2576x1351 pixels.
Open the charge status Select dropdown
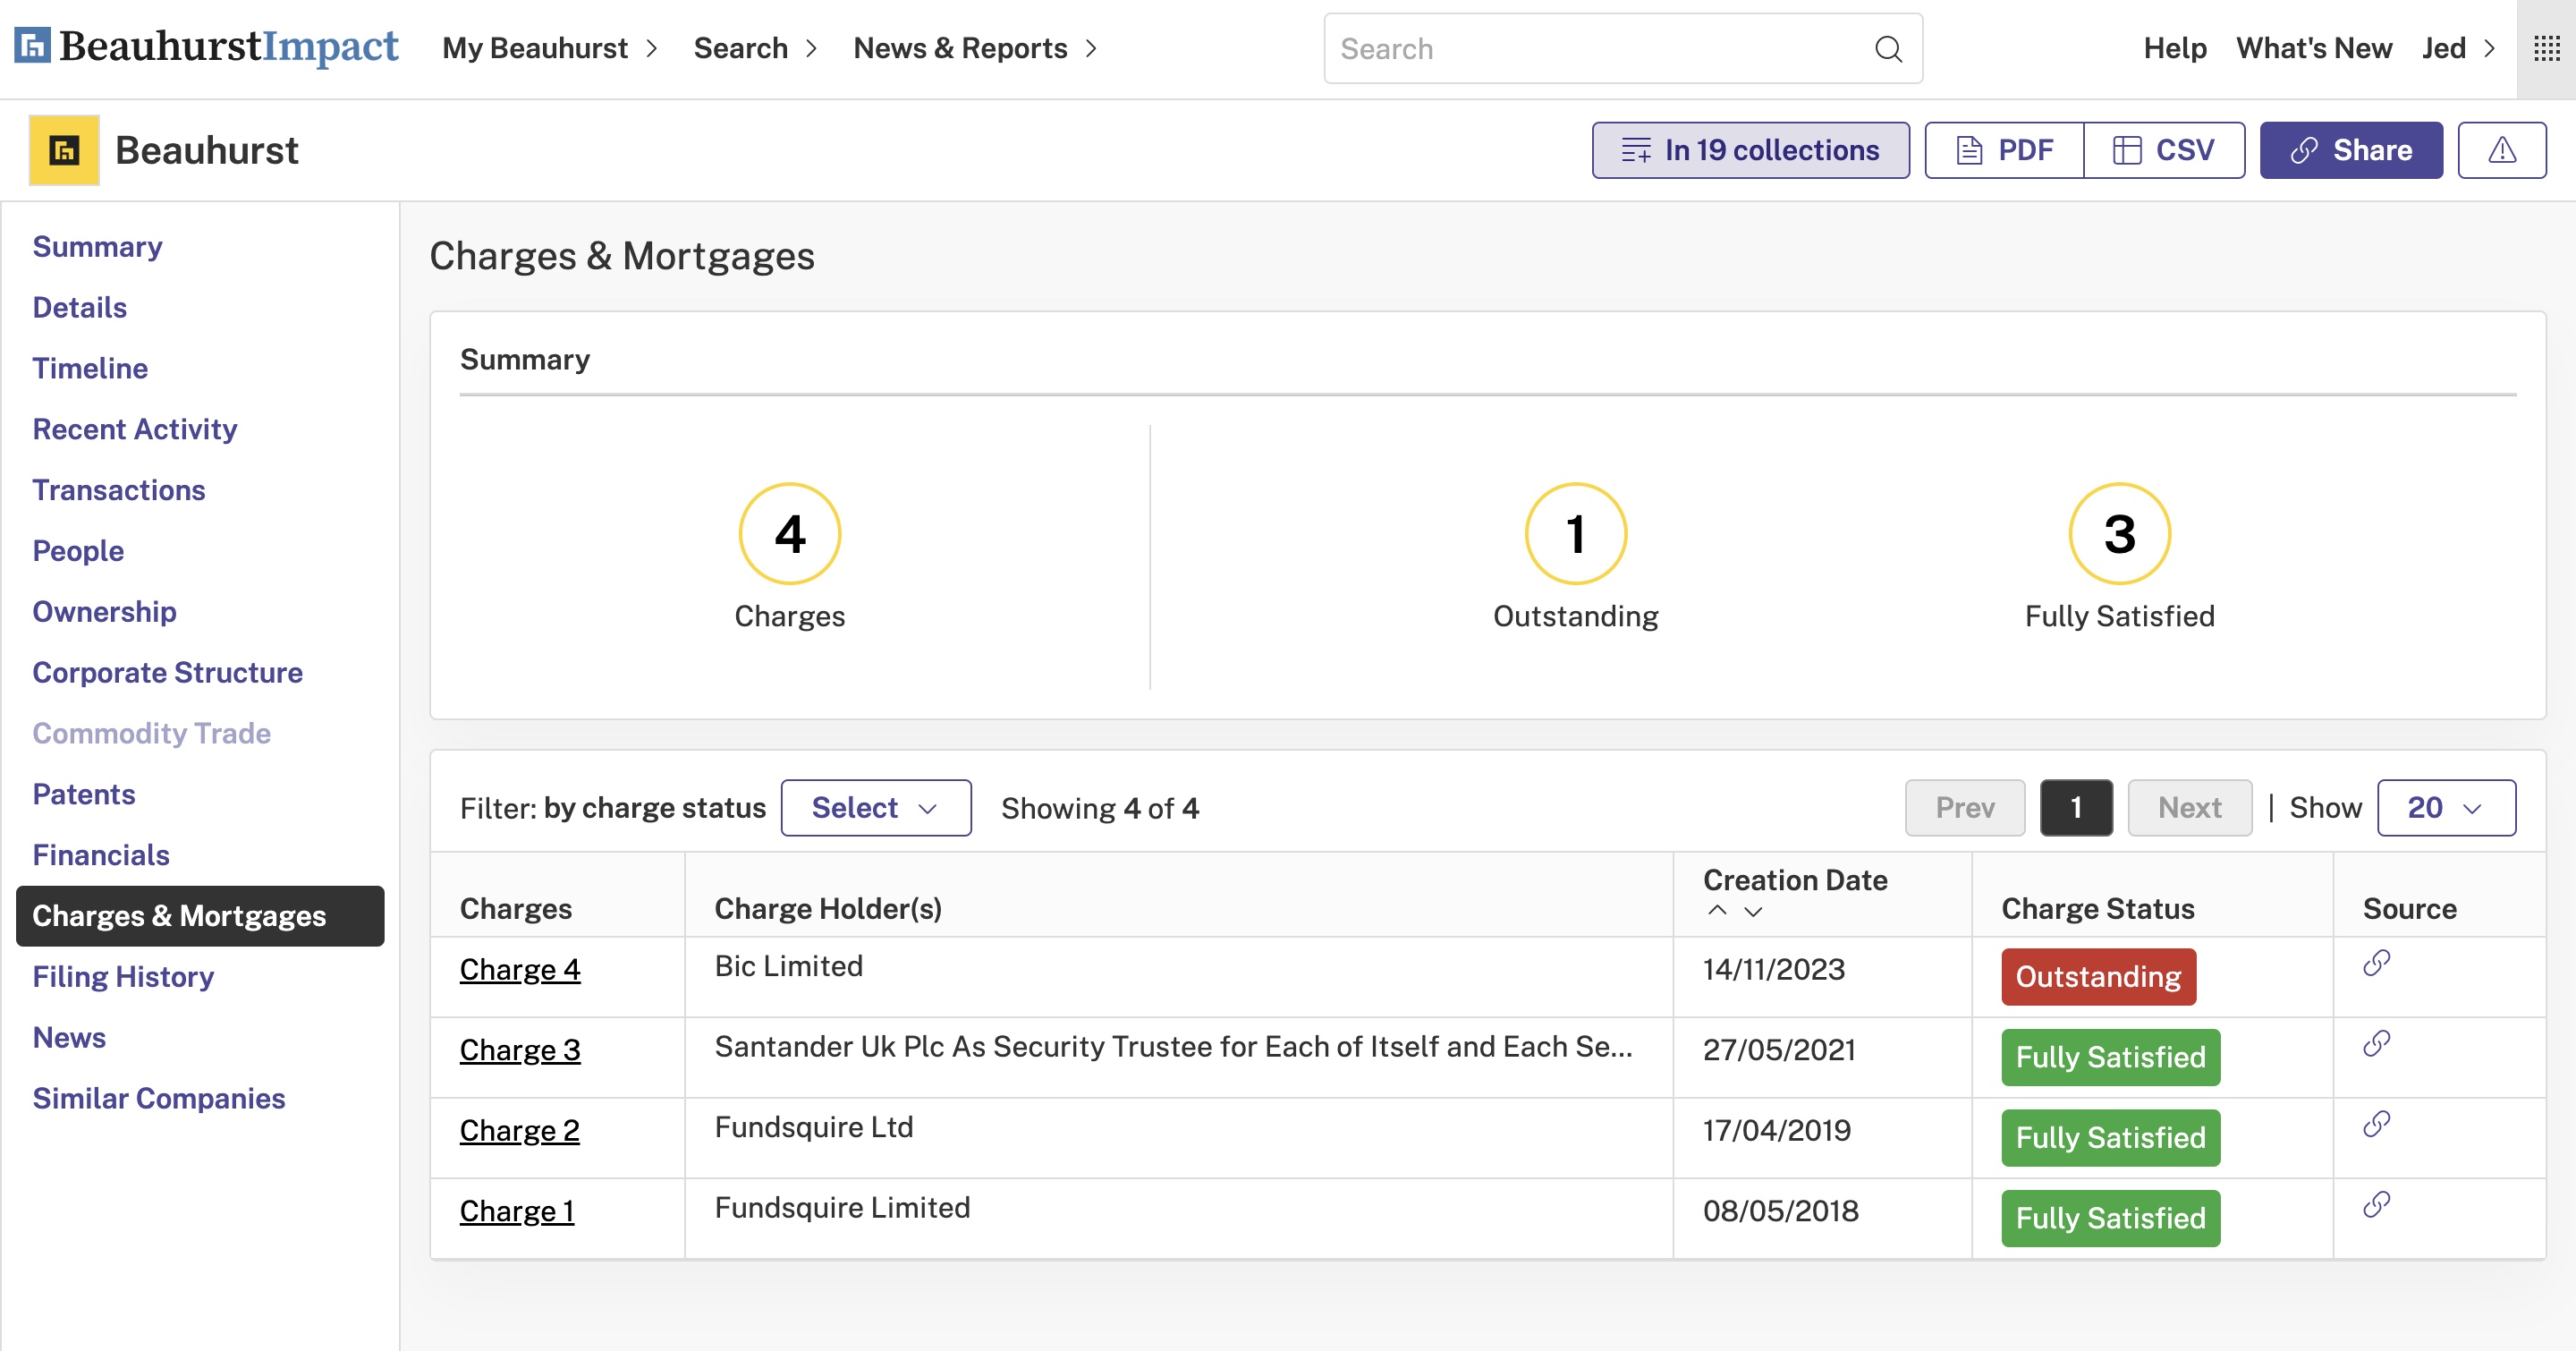(876, 808)
